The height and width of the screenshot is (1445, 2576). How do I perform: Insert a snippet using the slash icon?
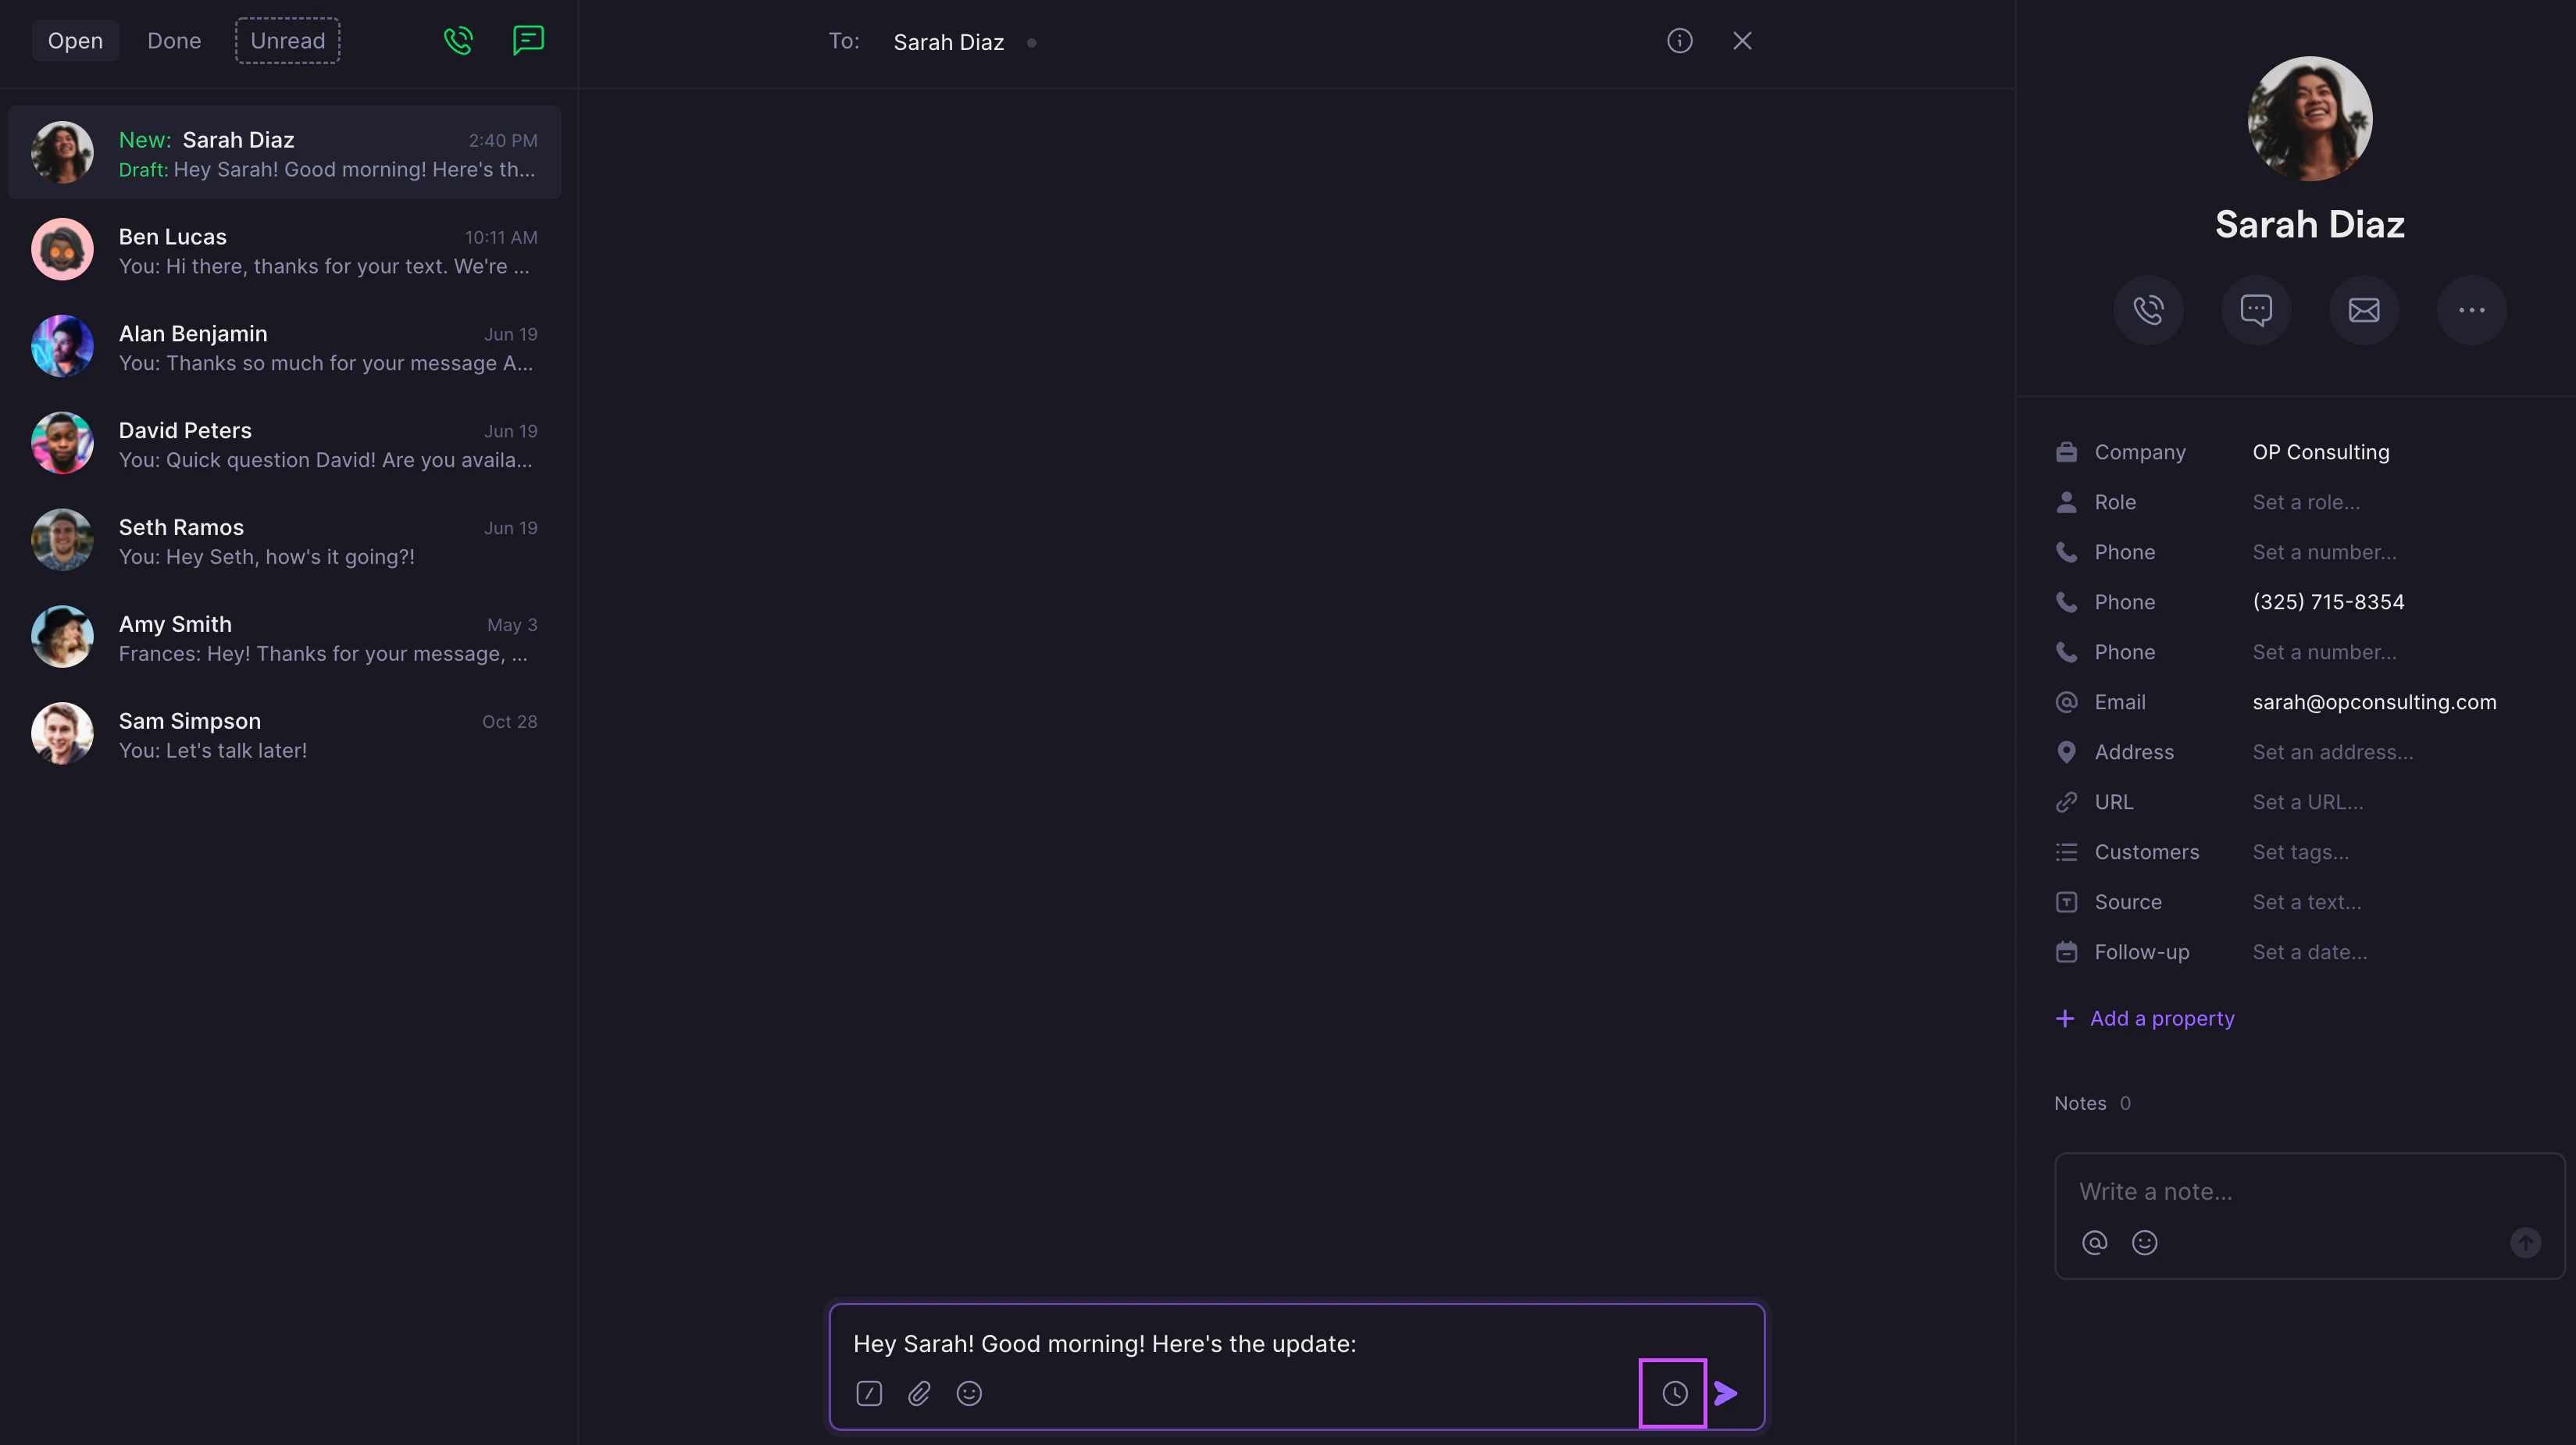tap(869, 1393)
